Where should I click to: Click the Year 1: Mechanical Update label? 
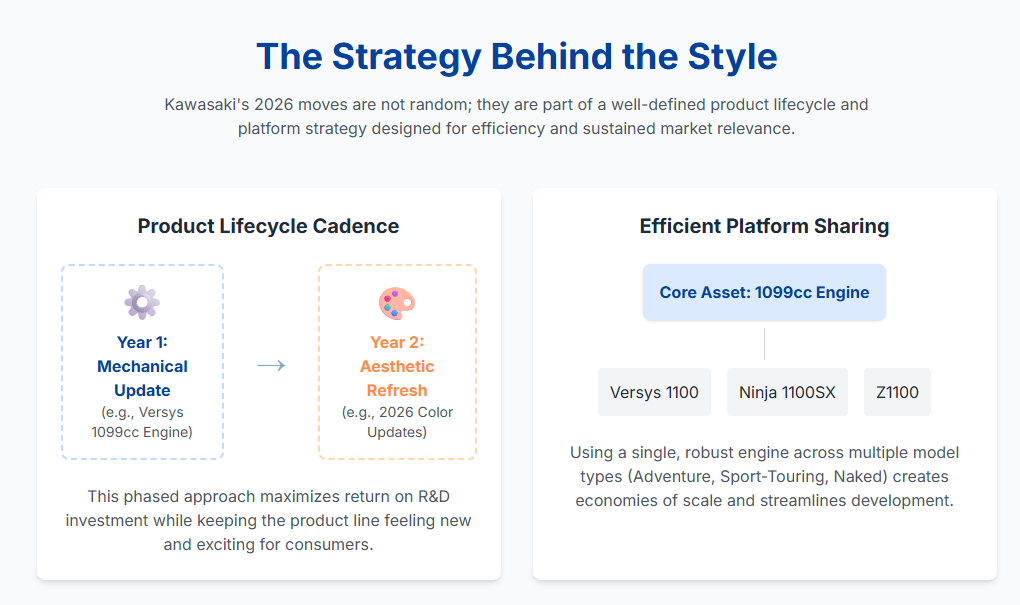(x=142, y=366)
